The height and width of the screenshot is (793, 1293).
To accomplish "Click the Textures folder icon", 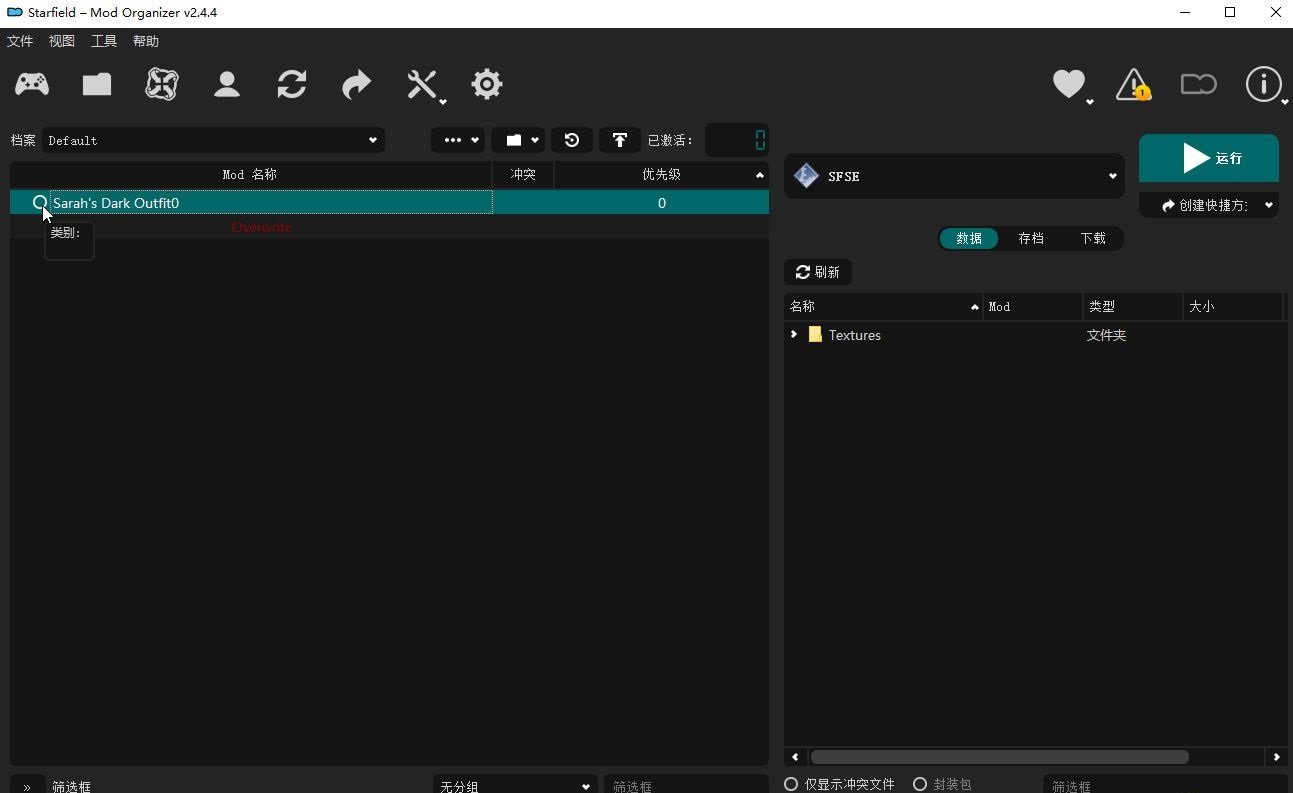I will [x=815, y=334].
